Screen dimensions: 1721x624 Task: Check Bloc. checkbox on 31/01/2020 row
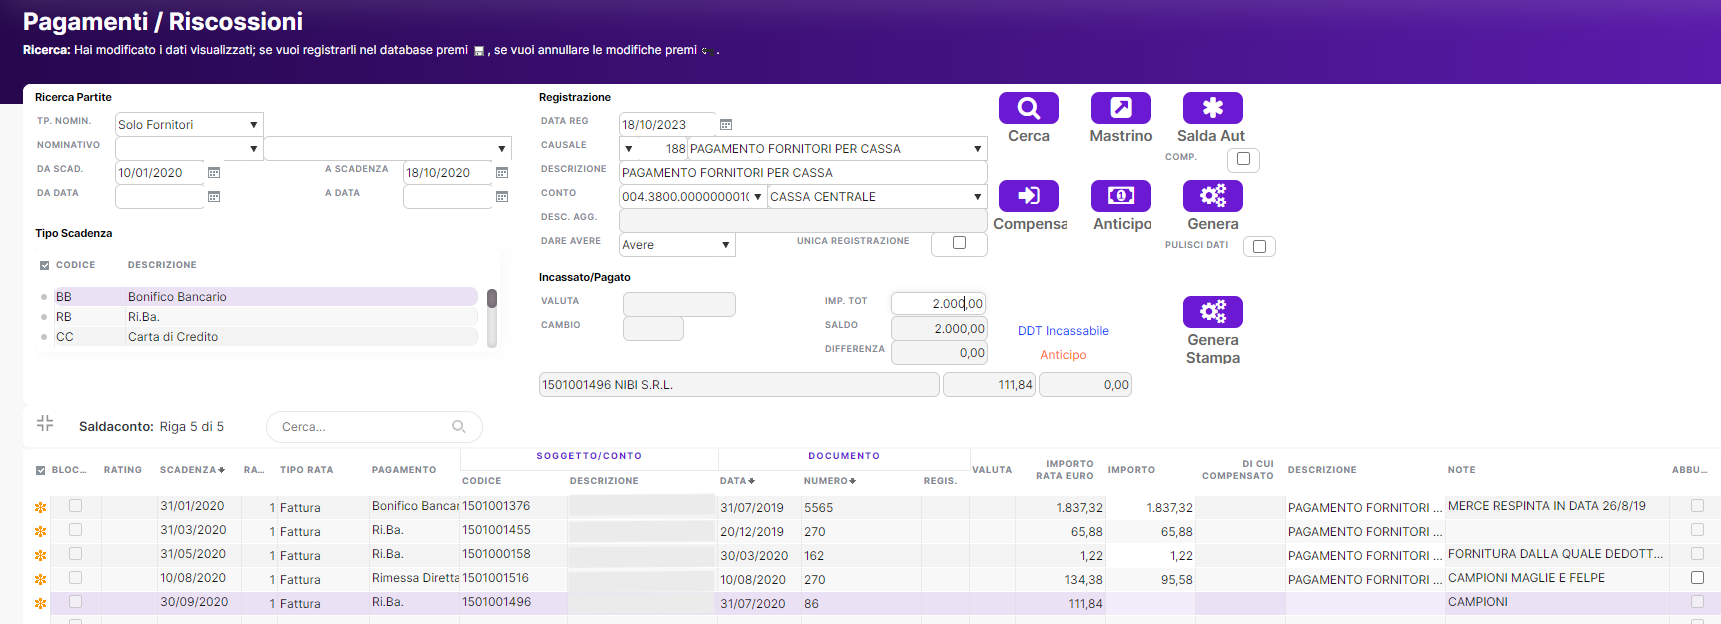[x=75, y=506]
